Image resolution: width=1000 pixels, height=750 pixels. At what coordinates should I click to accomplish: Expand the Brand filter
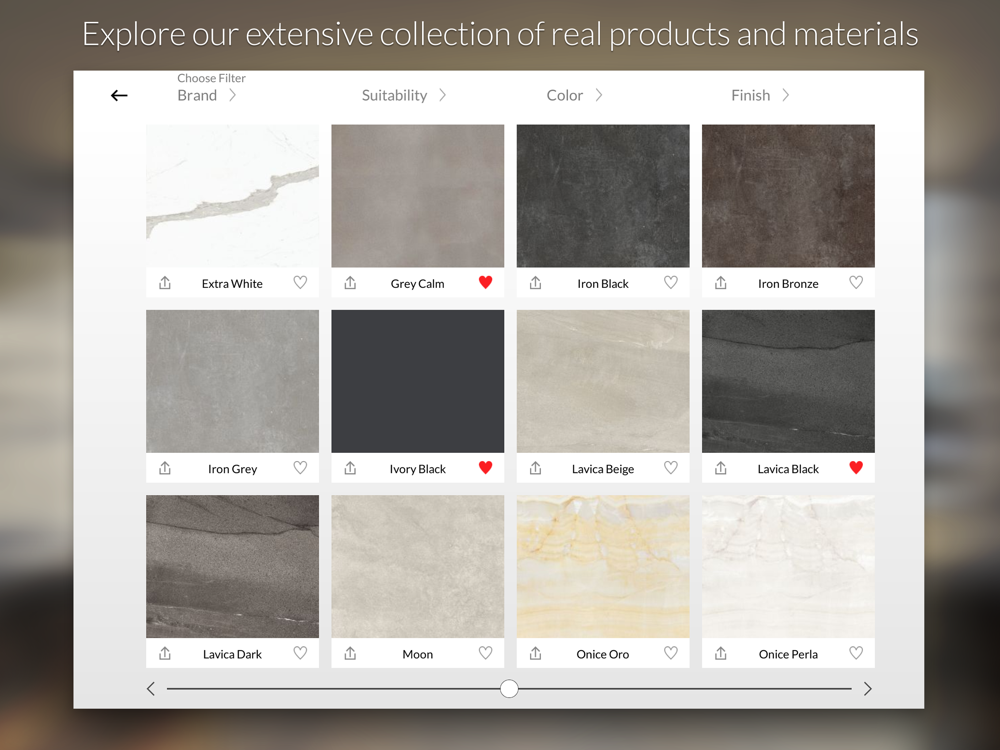[x=207, y=96]
